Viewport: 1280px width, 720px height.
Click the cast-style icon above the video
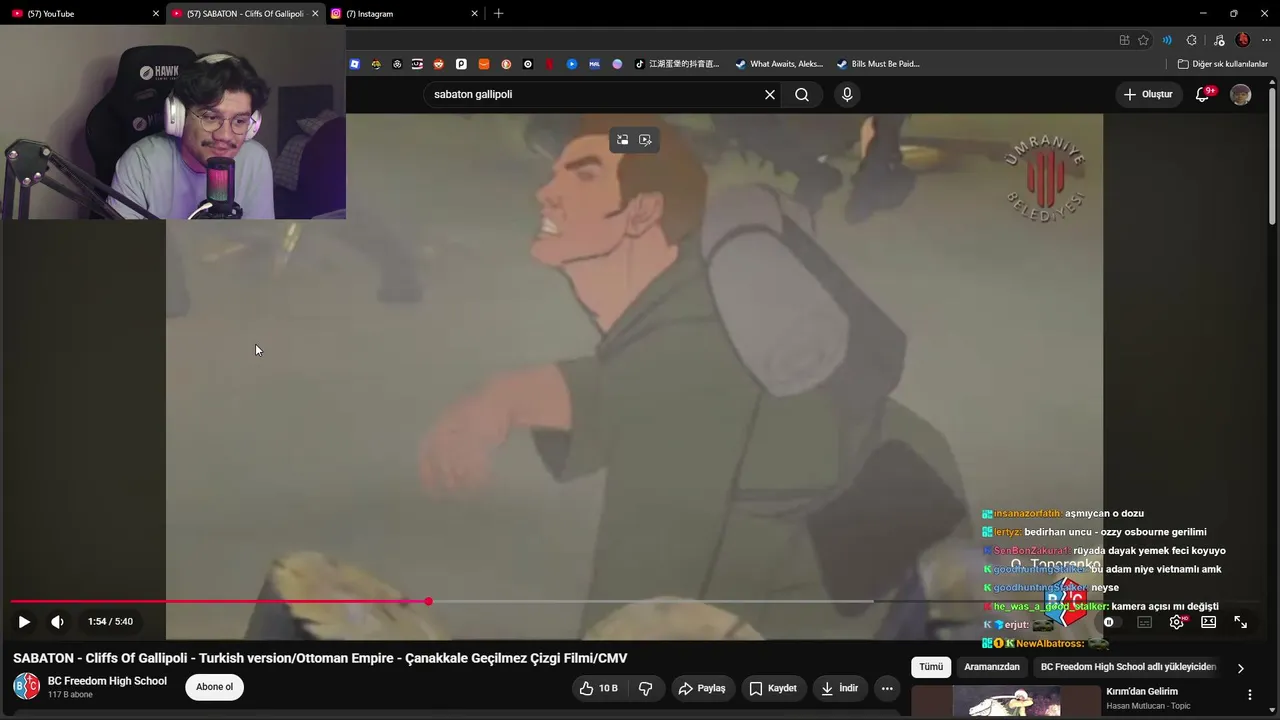click(x=645, y=140)
